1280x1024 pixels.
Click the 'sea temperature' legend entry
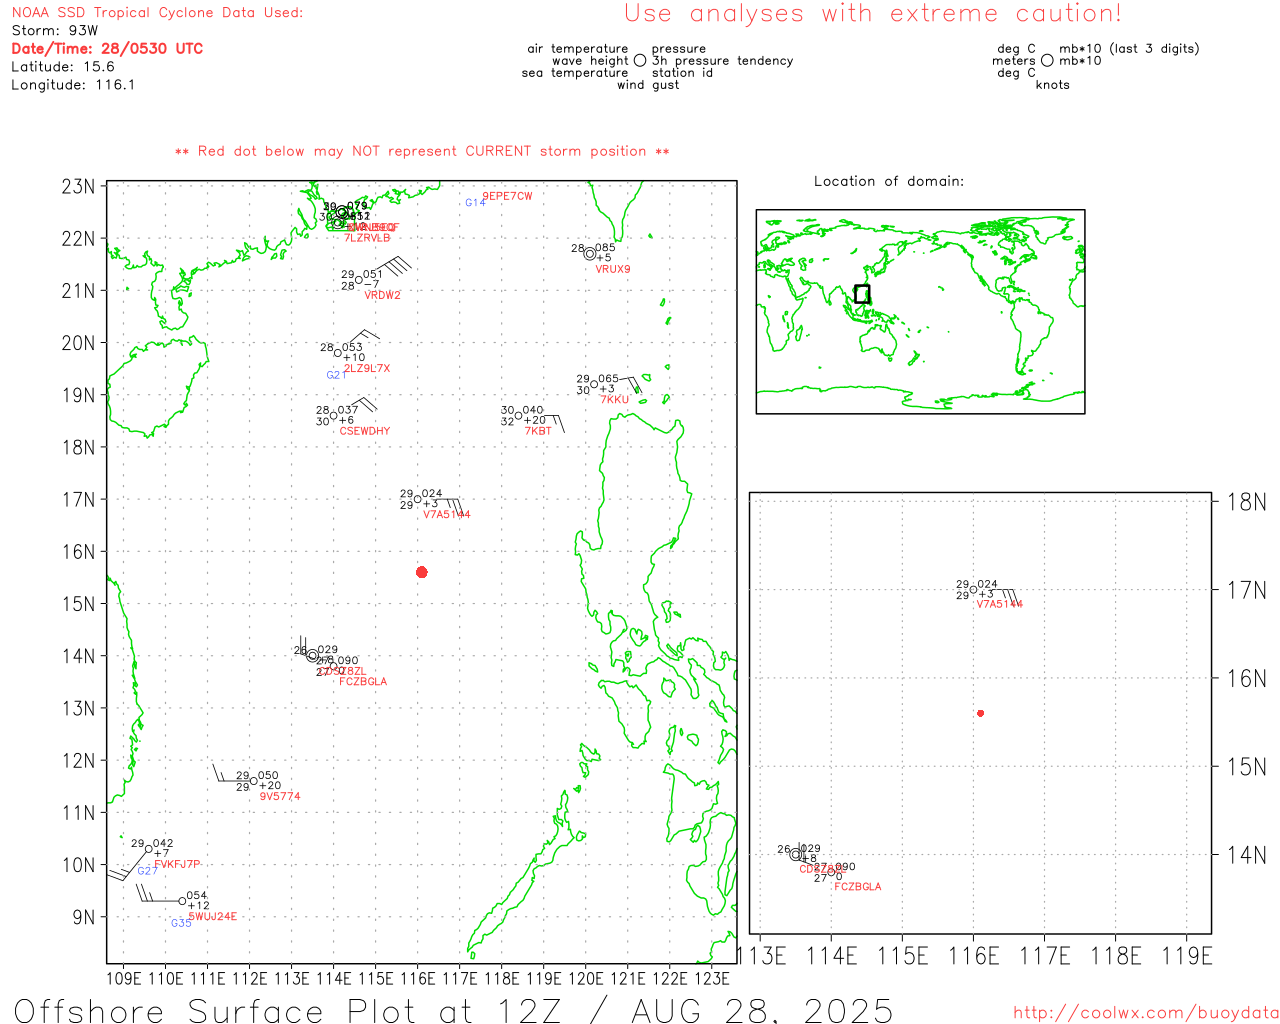click(x=575, y=73)
